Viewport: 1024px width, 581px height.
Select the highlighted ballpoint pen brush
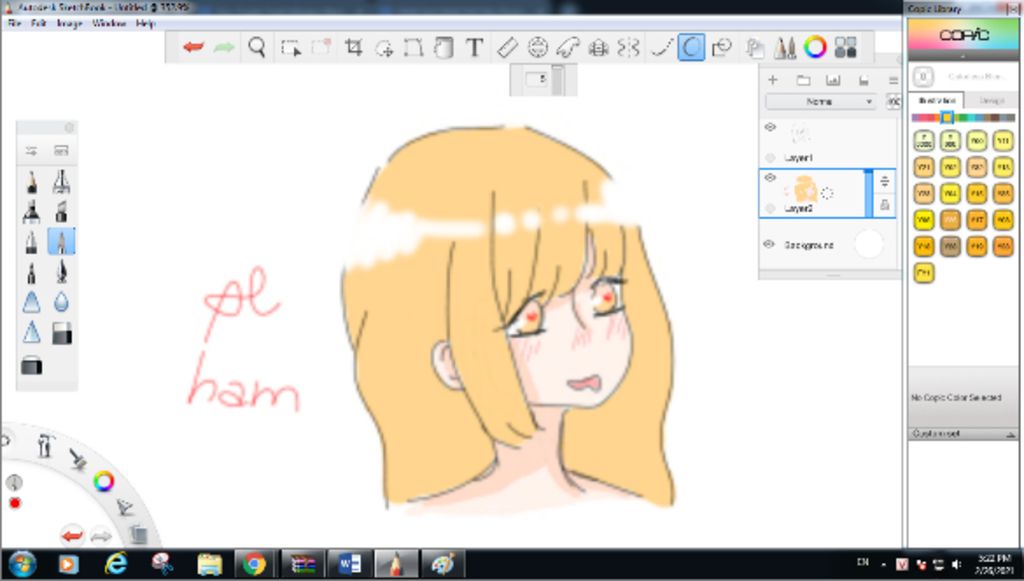click(61, 242)
